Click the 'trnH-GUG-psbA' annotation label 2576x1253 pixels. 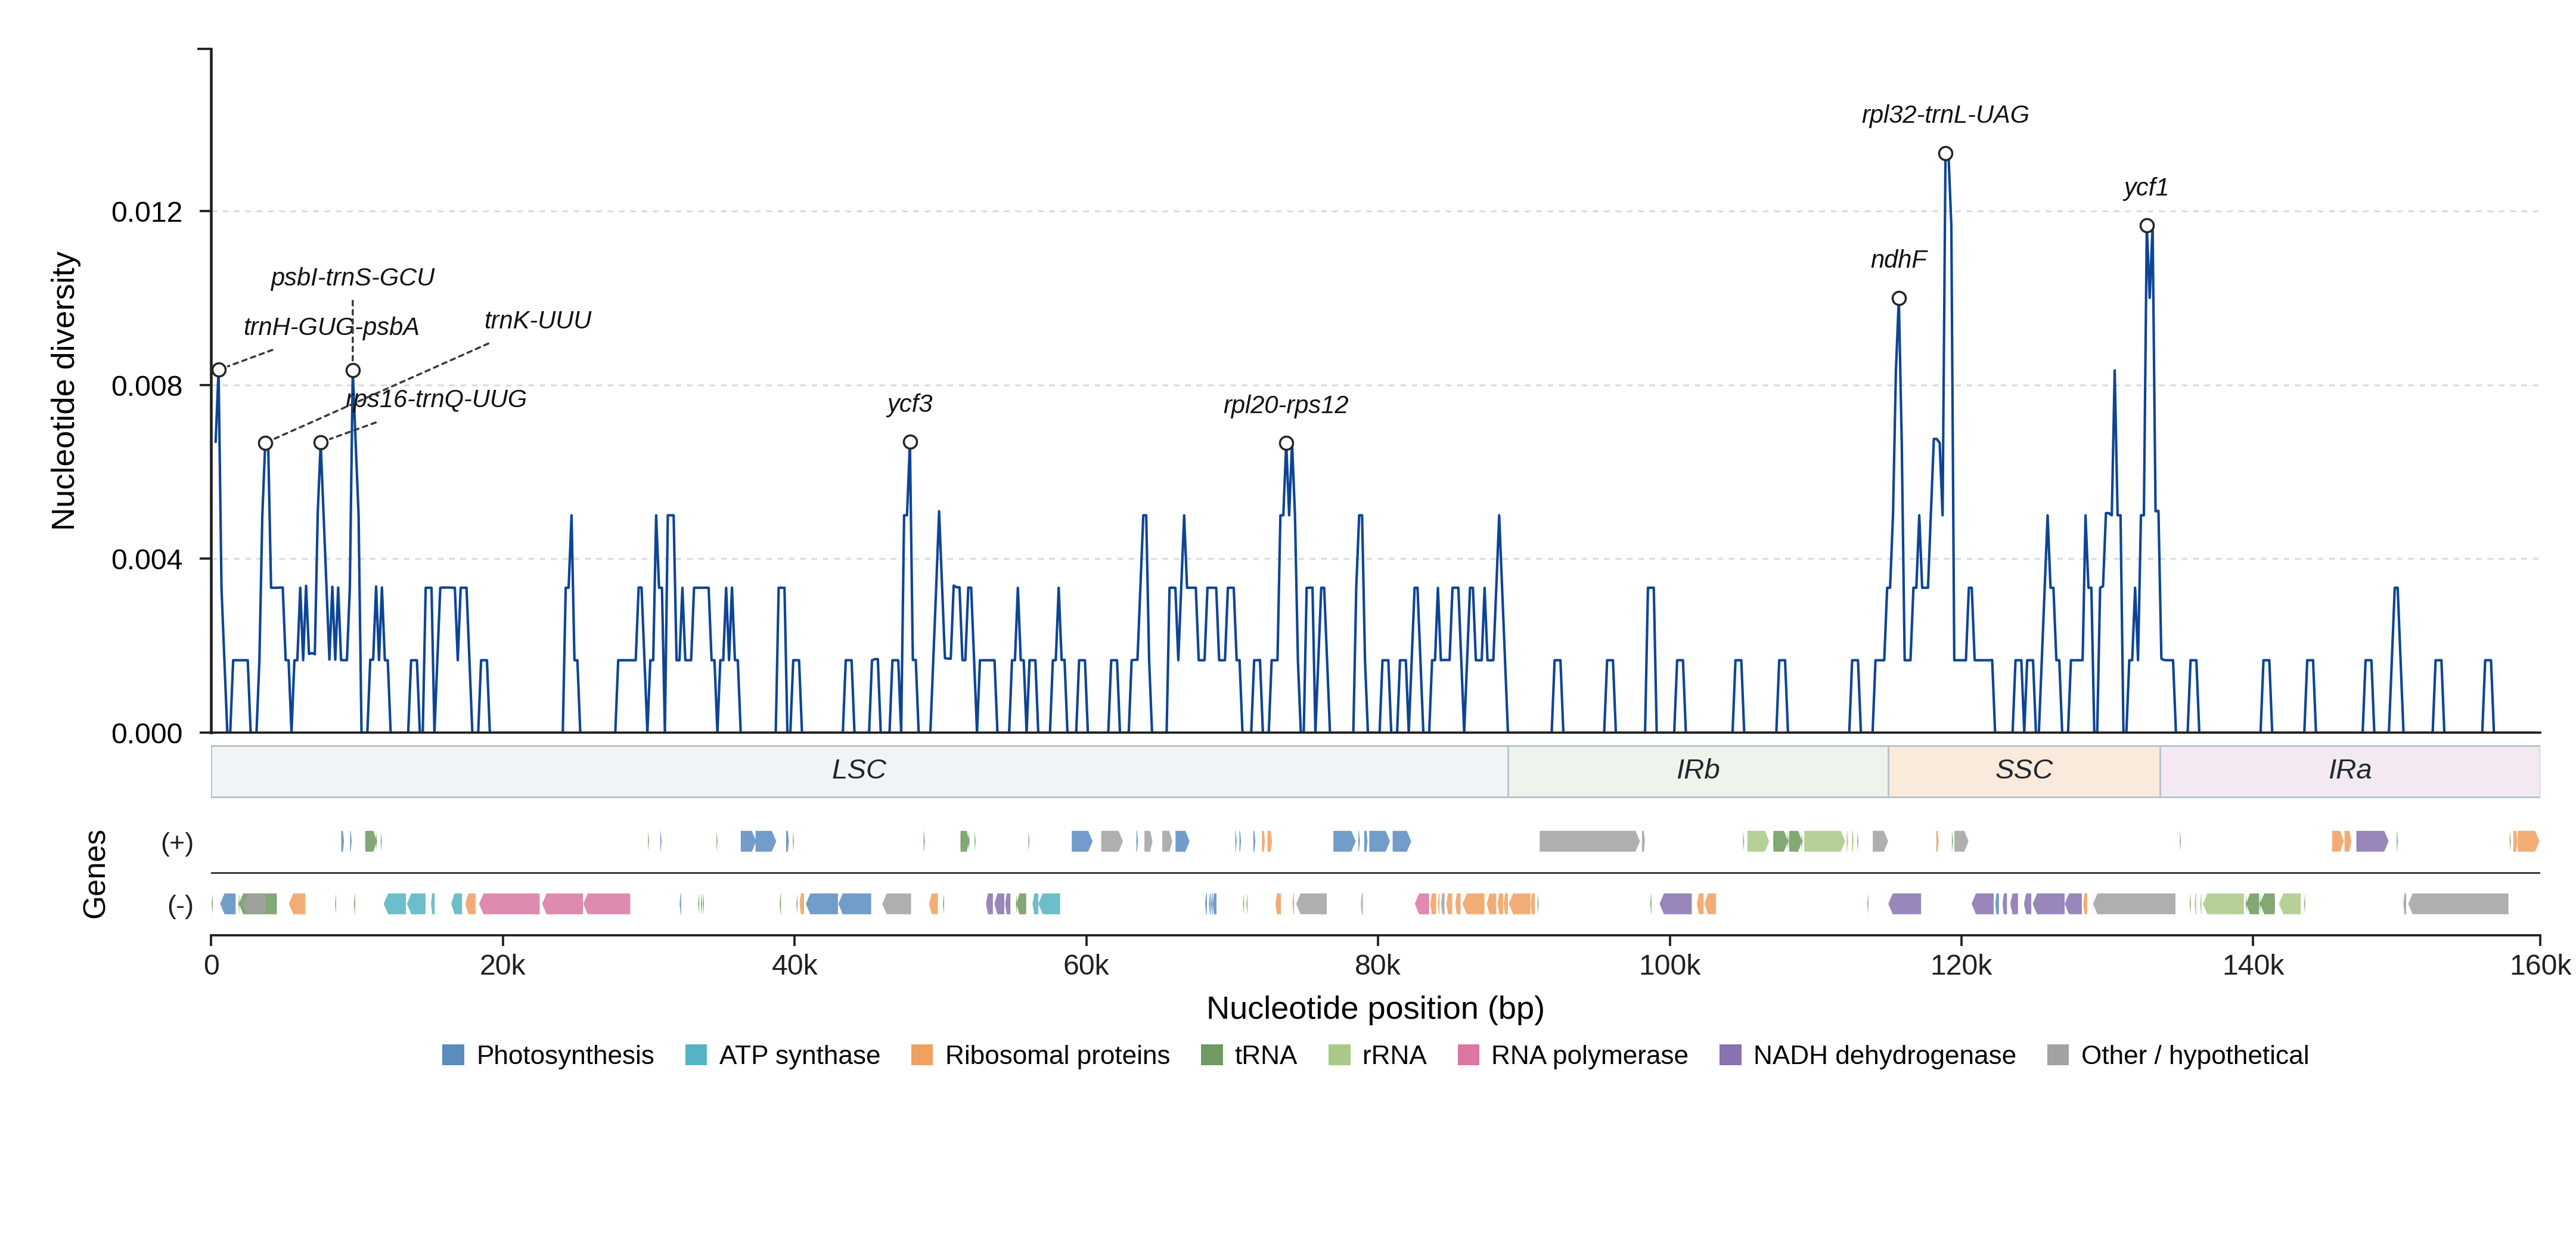(x=331, y=327)
